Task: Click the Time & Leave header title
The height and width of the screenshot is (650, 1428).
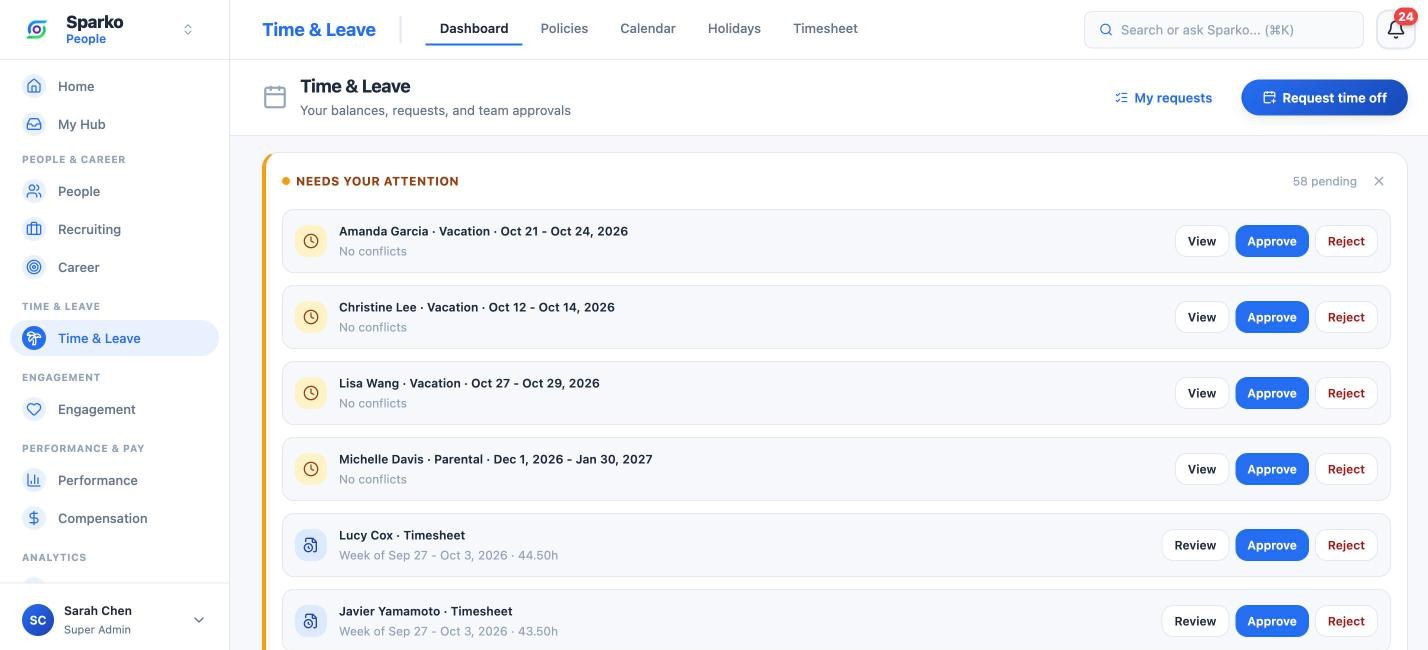Action: tap(319, 30)
